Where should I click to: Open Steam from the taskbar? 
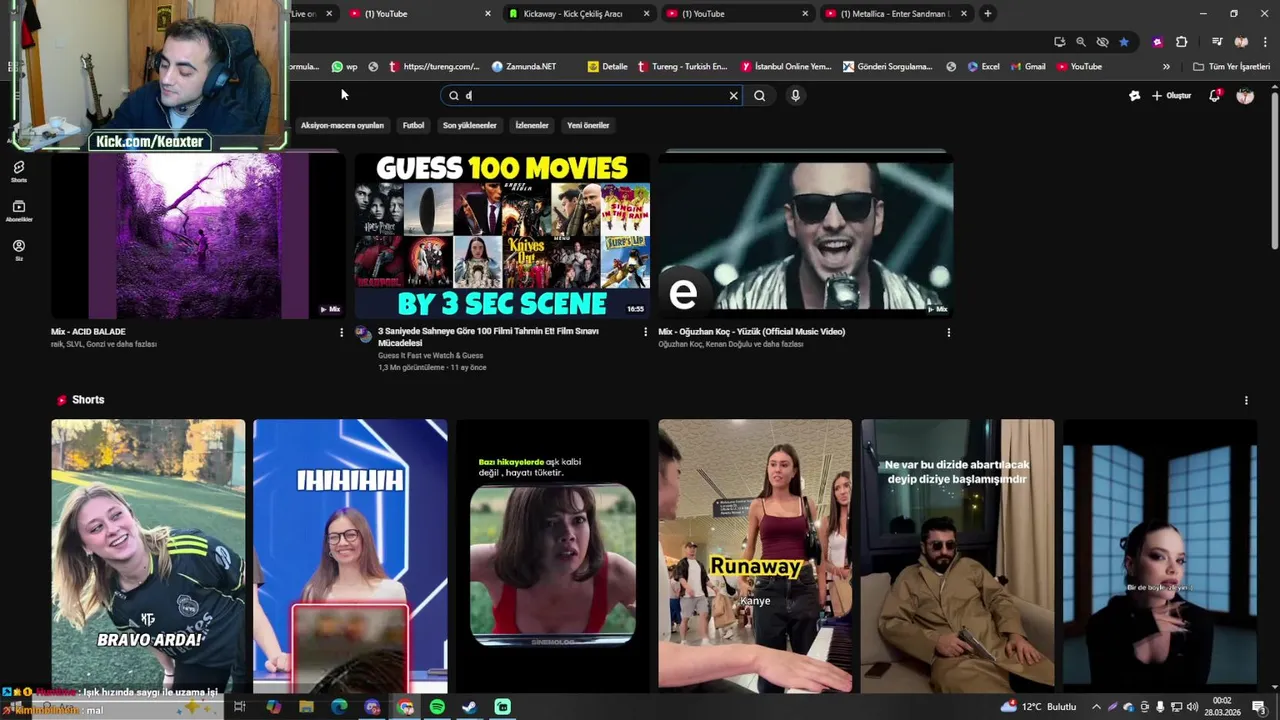469,707
